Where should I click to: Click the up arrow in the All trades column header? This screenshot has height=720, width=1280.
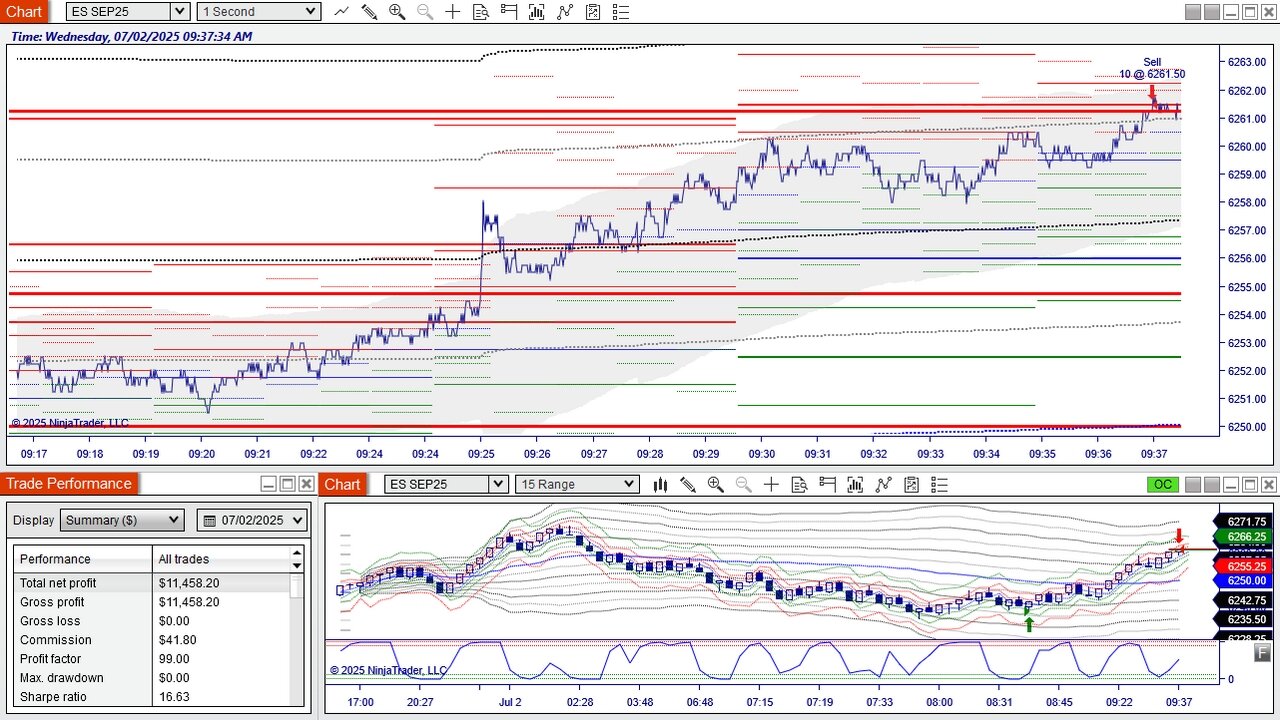297,552
